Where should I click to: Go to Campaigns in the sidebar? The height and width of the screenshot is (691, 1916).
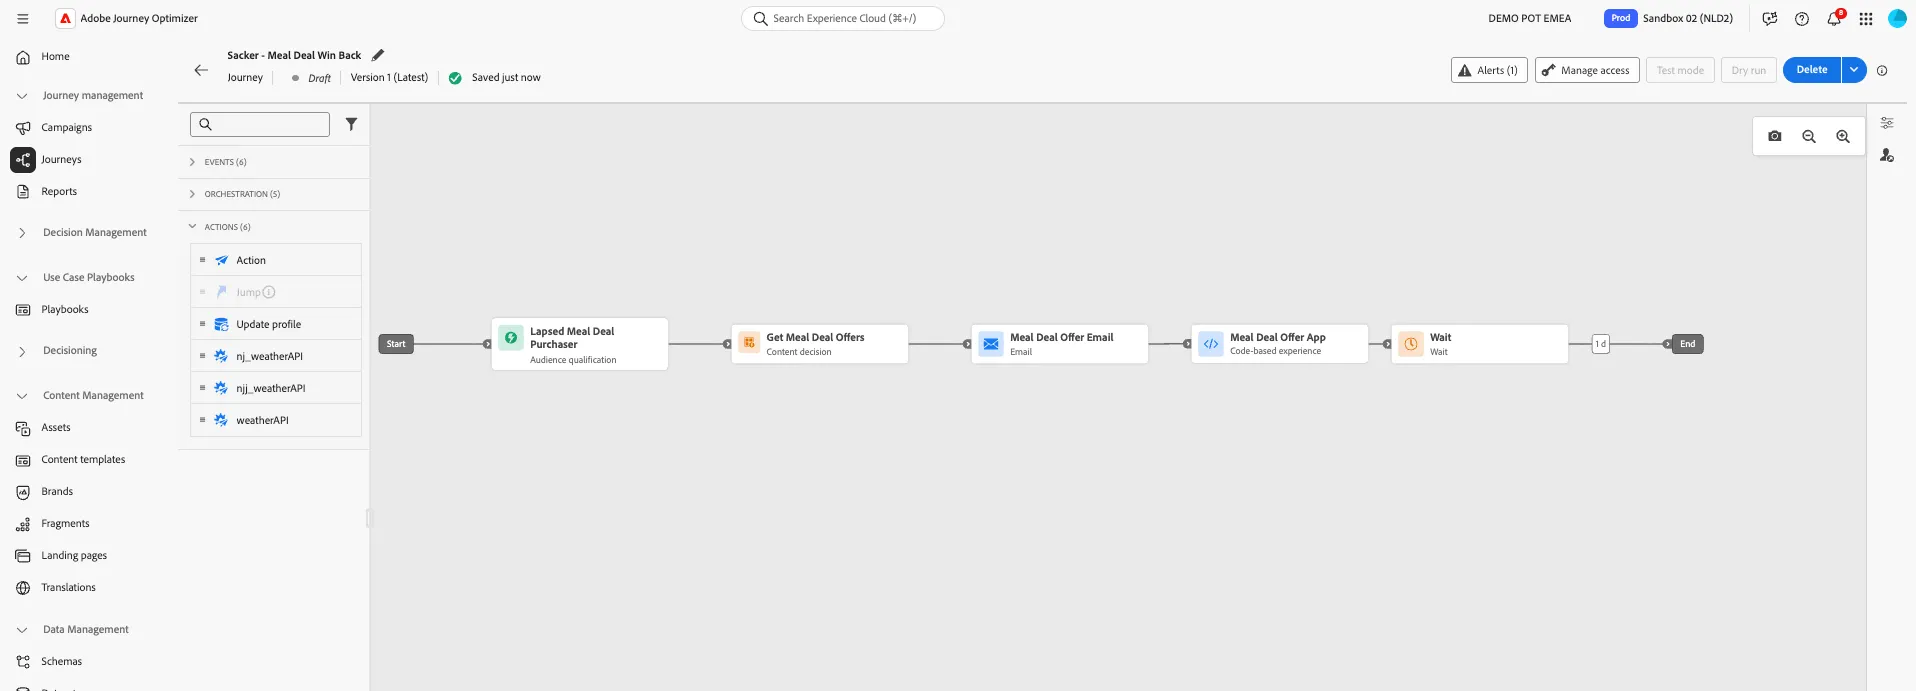66,128
